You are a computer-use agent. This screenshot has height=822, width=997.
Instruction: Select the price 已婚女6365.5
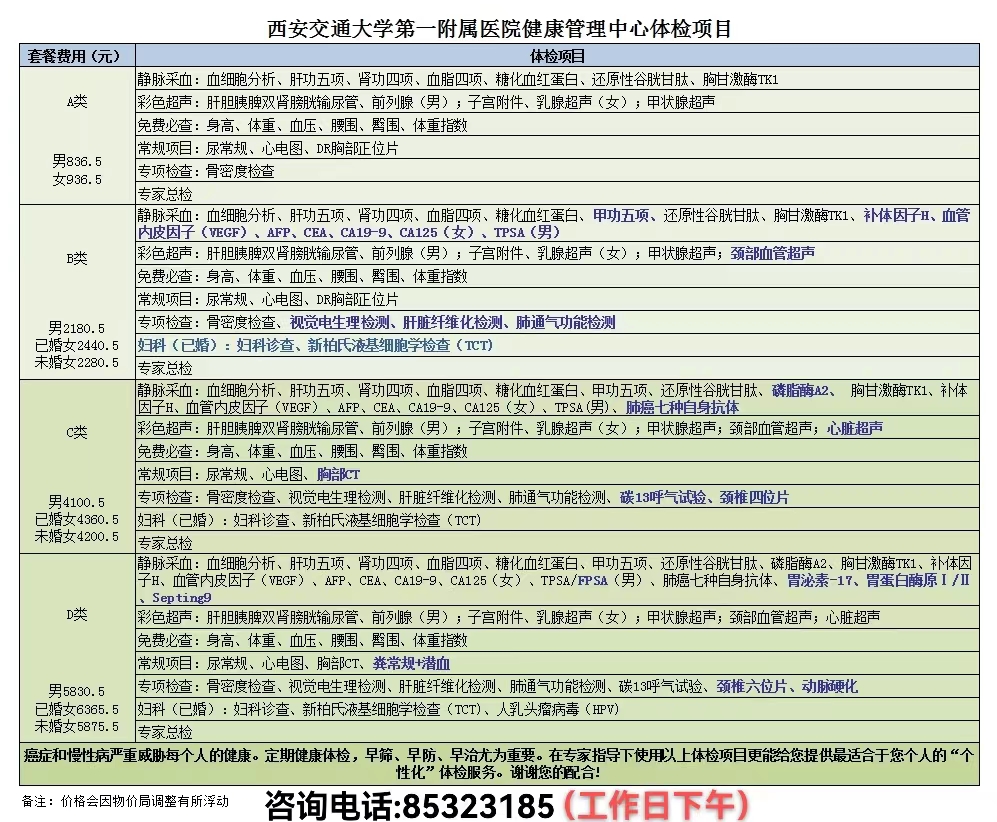tap(77, 709)
